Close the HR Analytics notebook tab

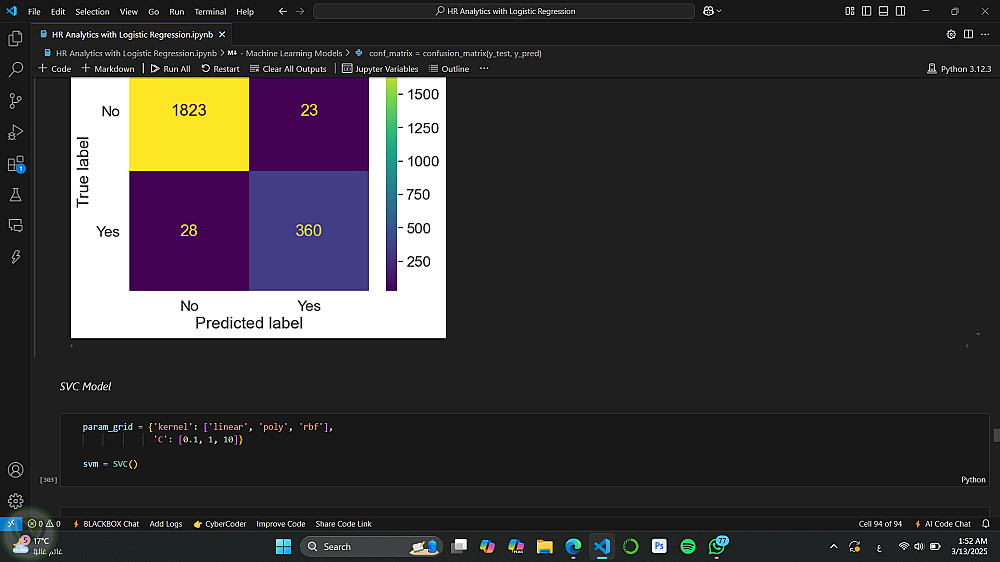(222, 34)
